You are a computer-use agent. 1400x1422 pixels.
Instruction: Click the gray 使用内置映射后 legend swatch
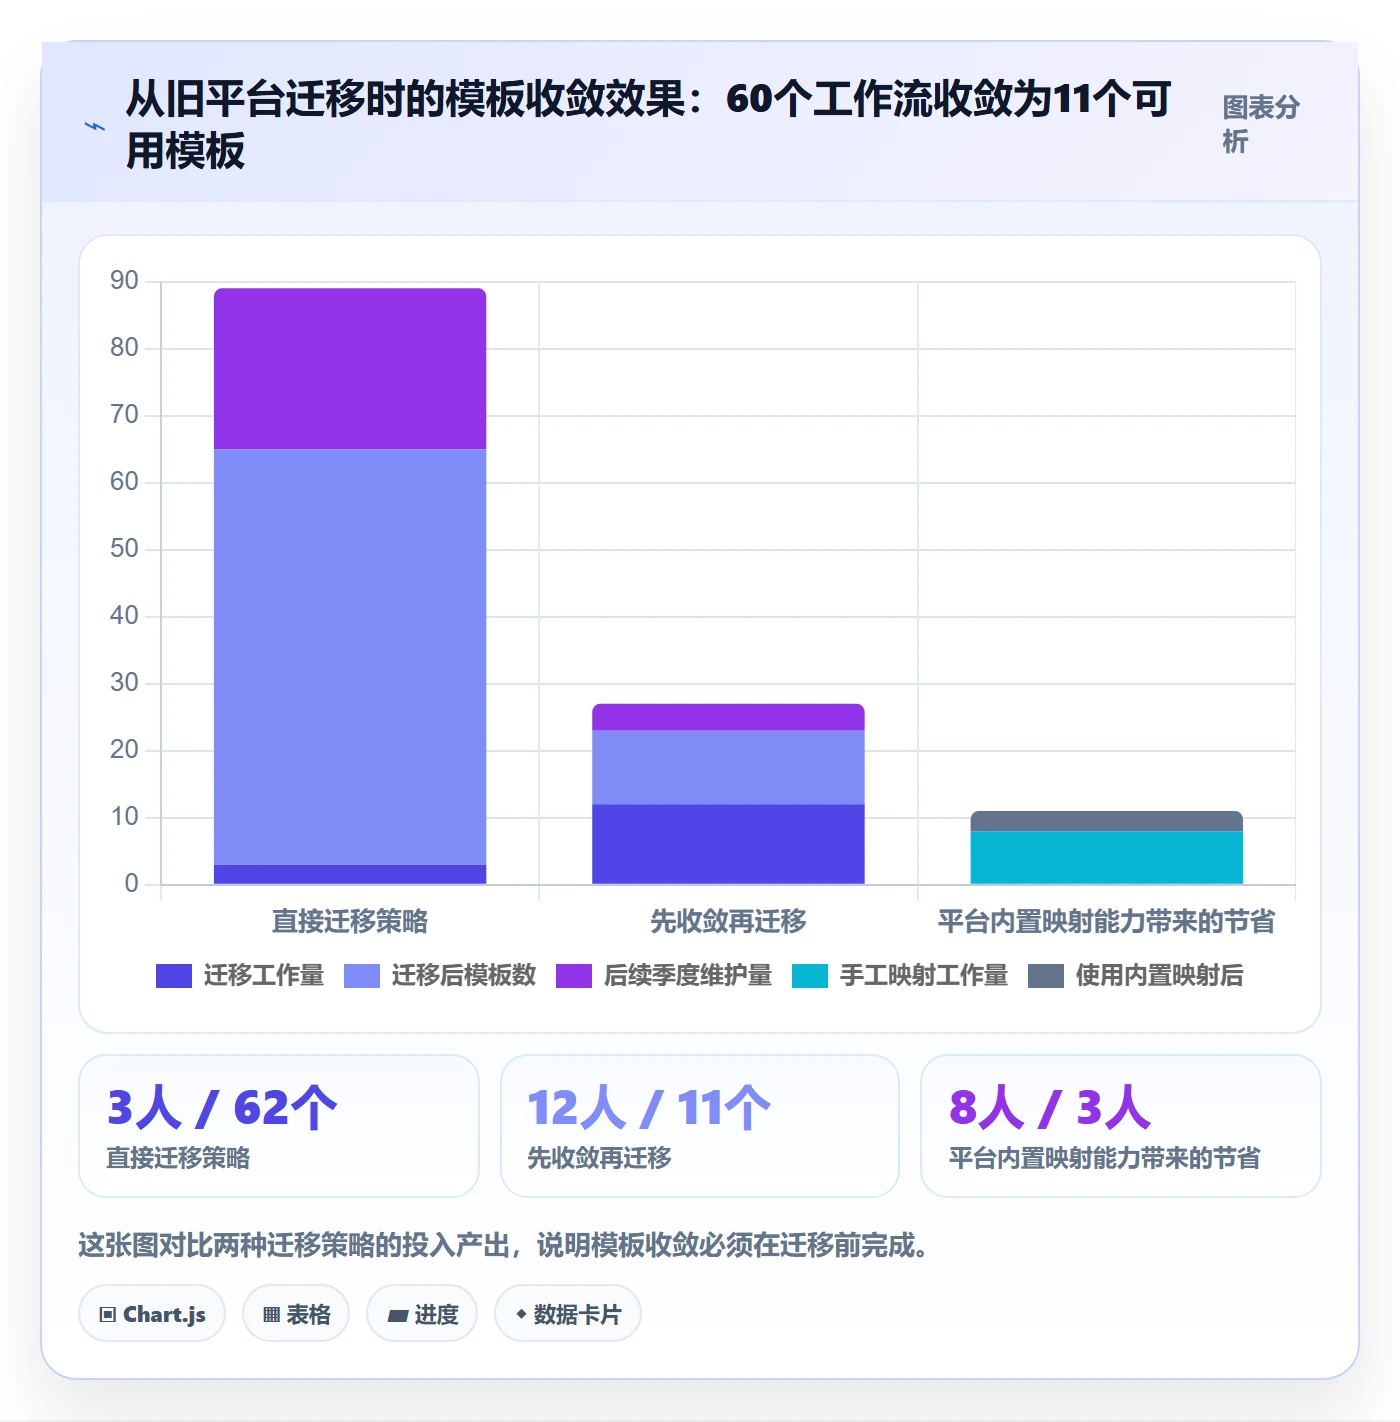tap(1046, 976)
